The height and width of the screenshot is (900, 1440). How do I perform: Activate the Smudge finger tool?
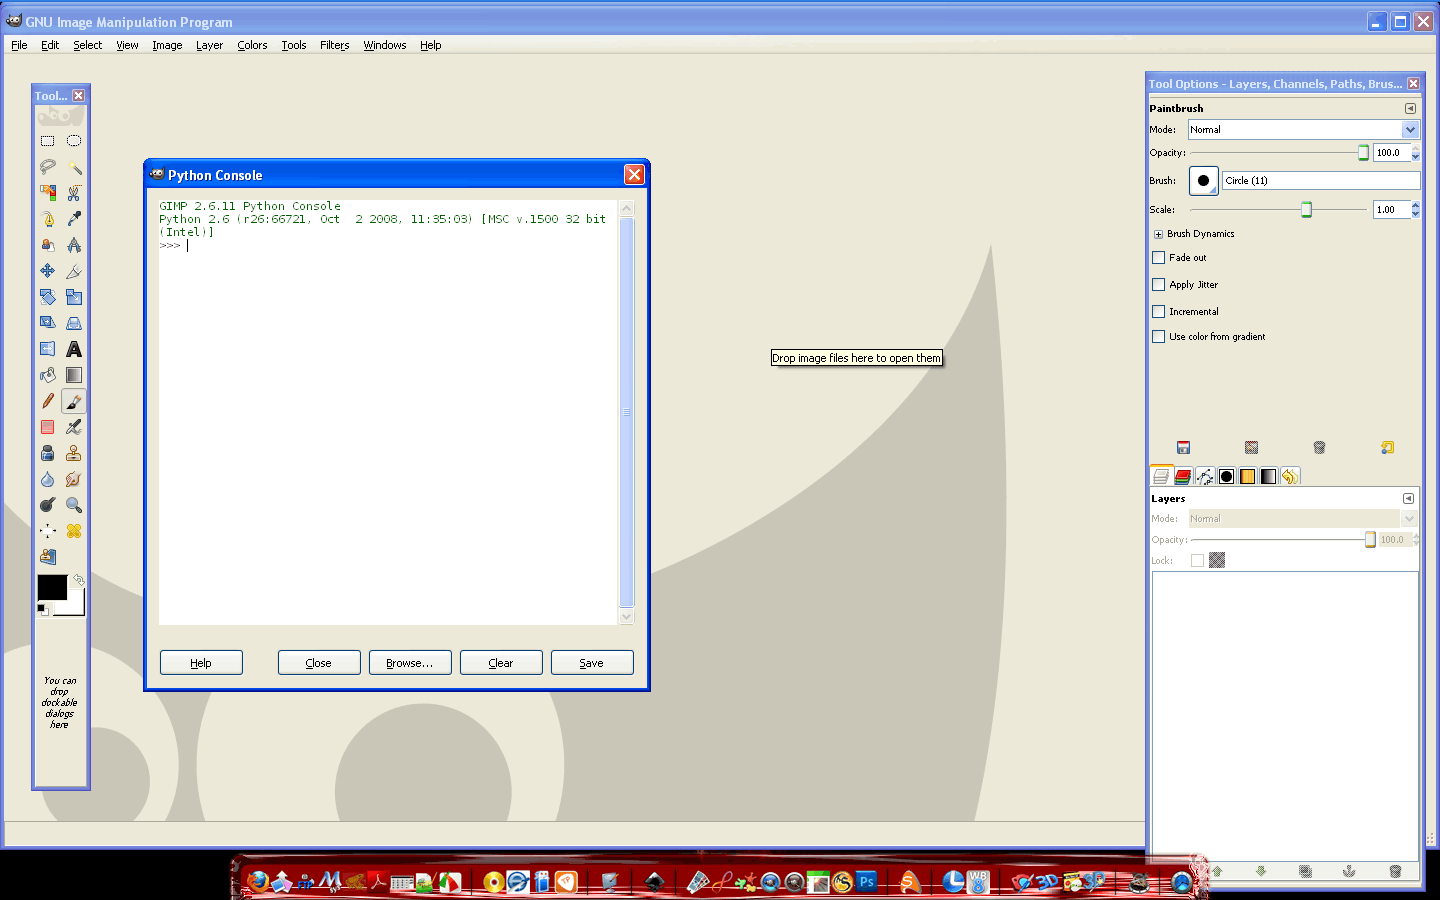(74, 479)
